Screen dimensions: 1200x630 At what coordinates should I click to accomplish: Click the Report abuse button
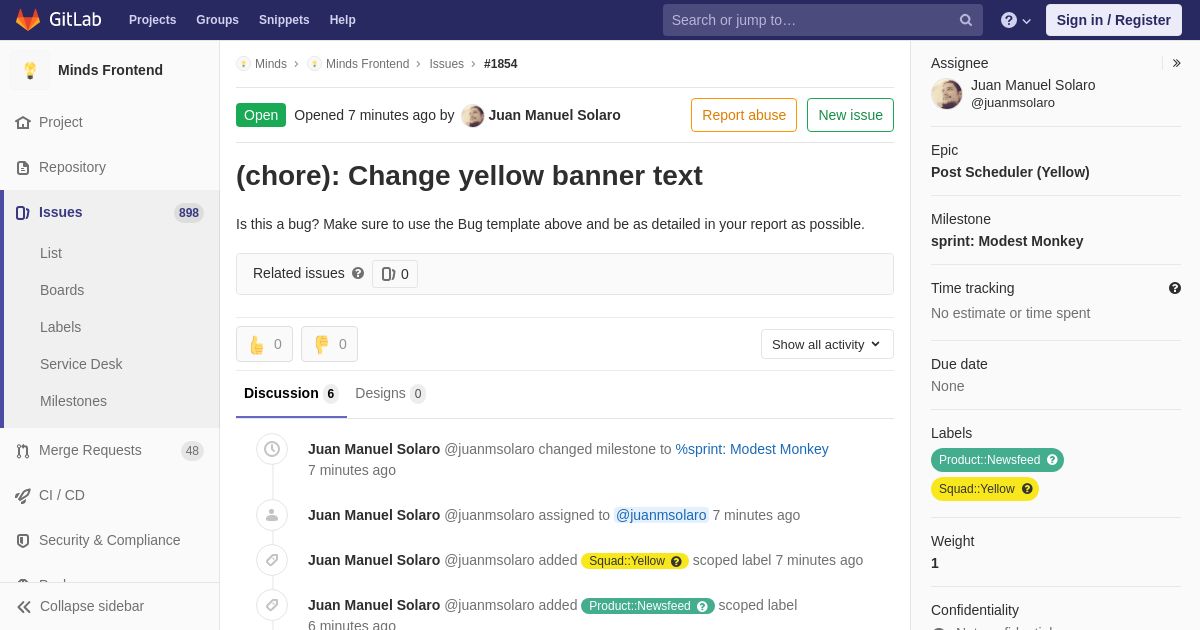pos(744,115)
